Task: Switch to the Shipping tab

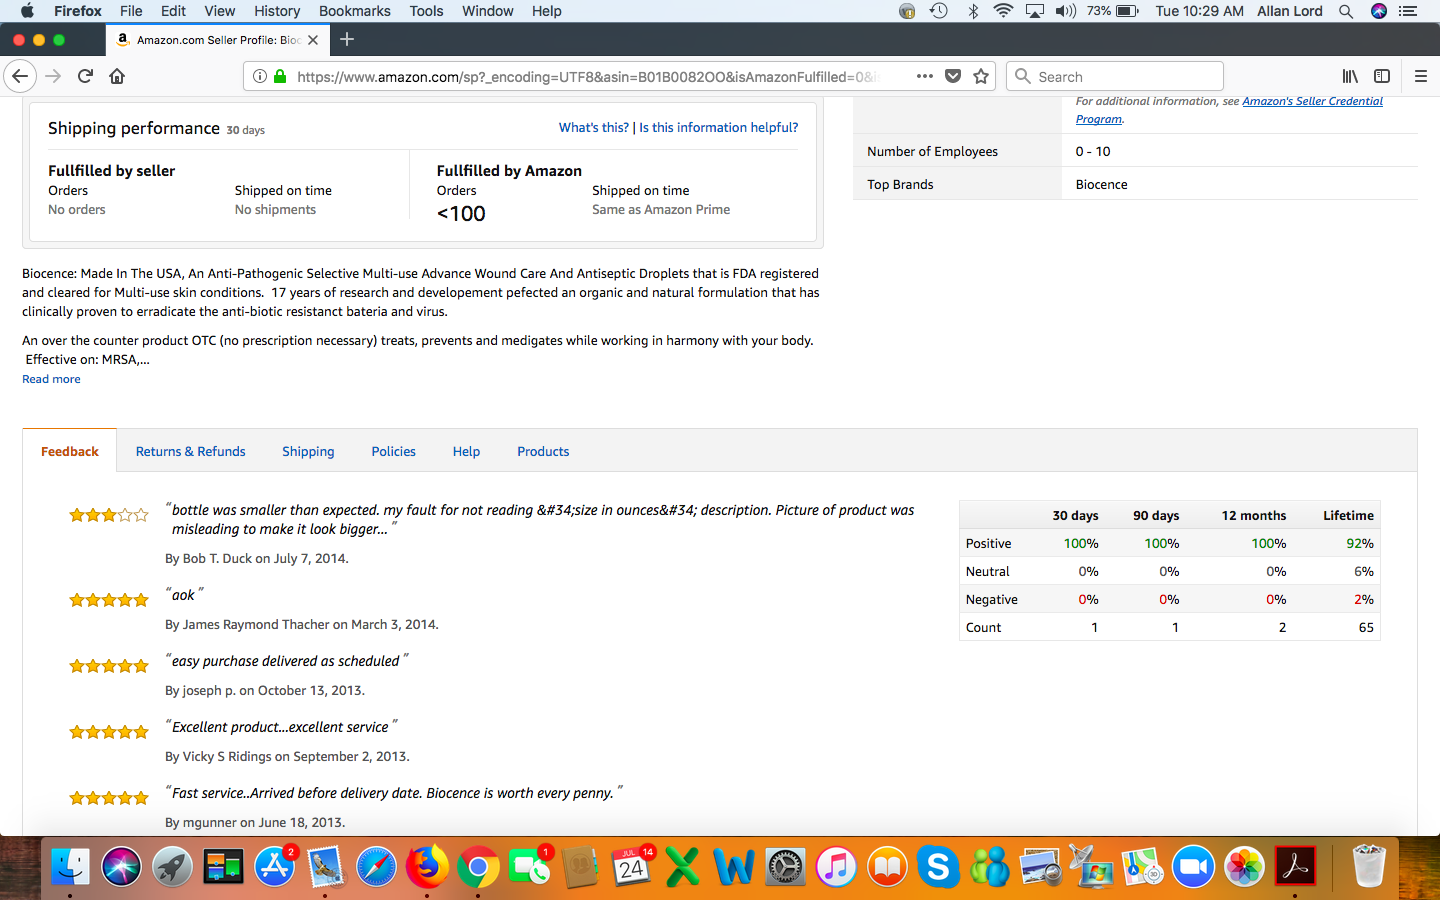Action: coord(308,451)
